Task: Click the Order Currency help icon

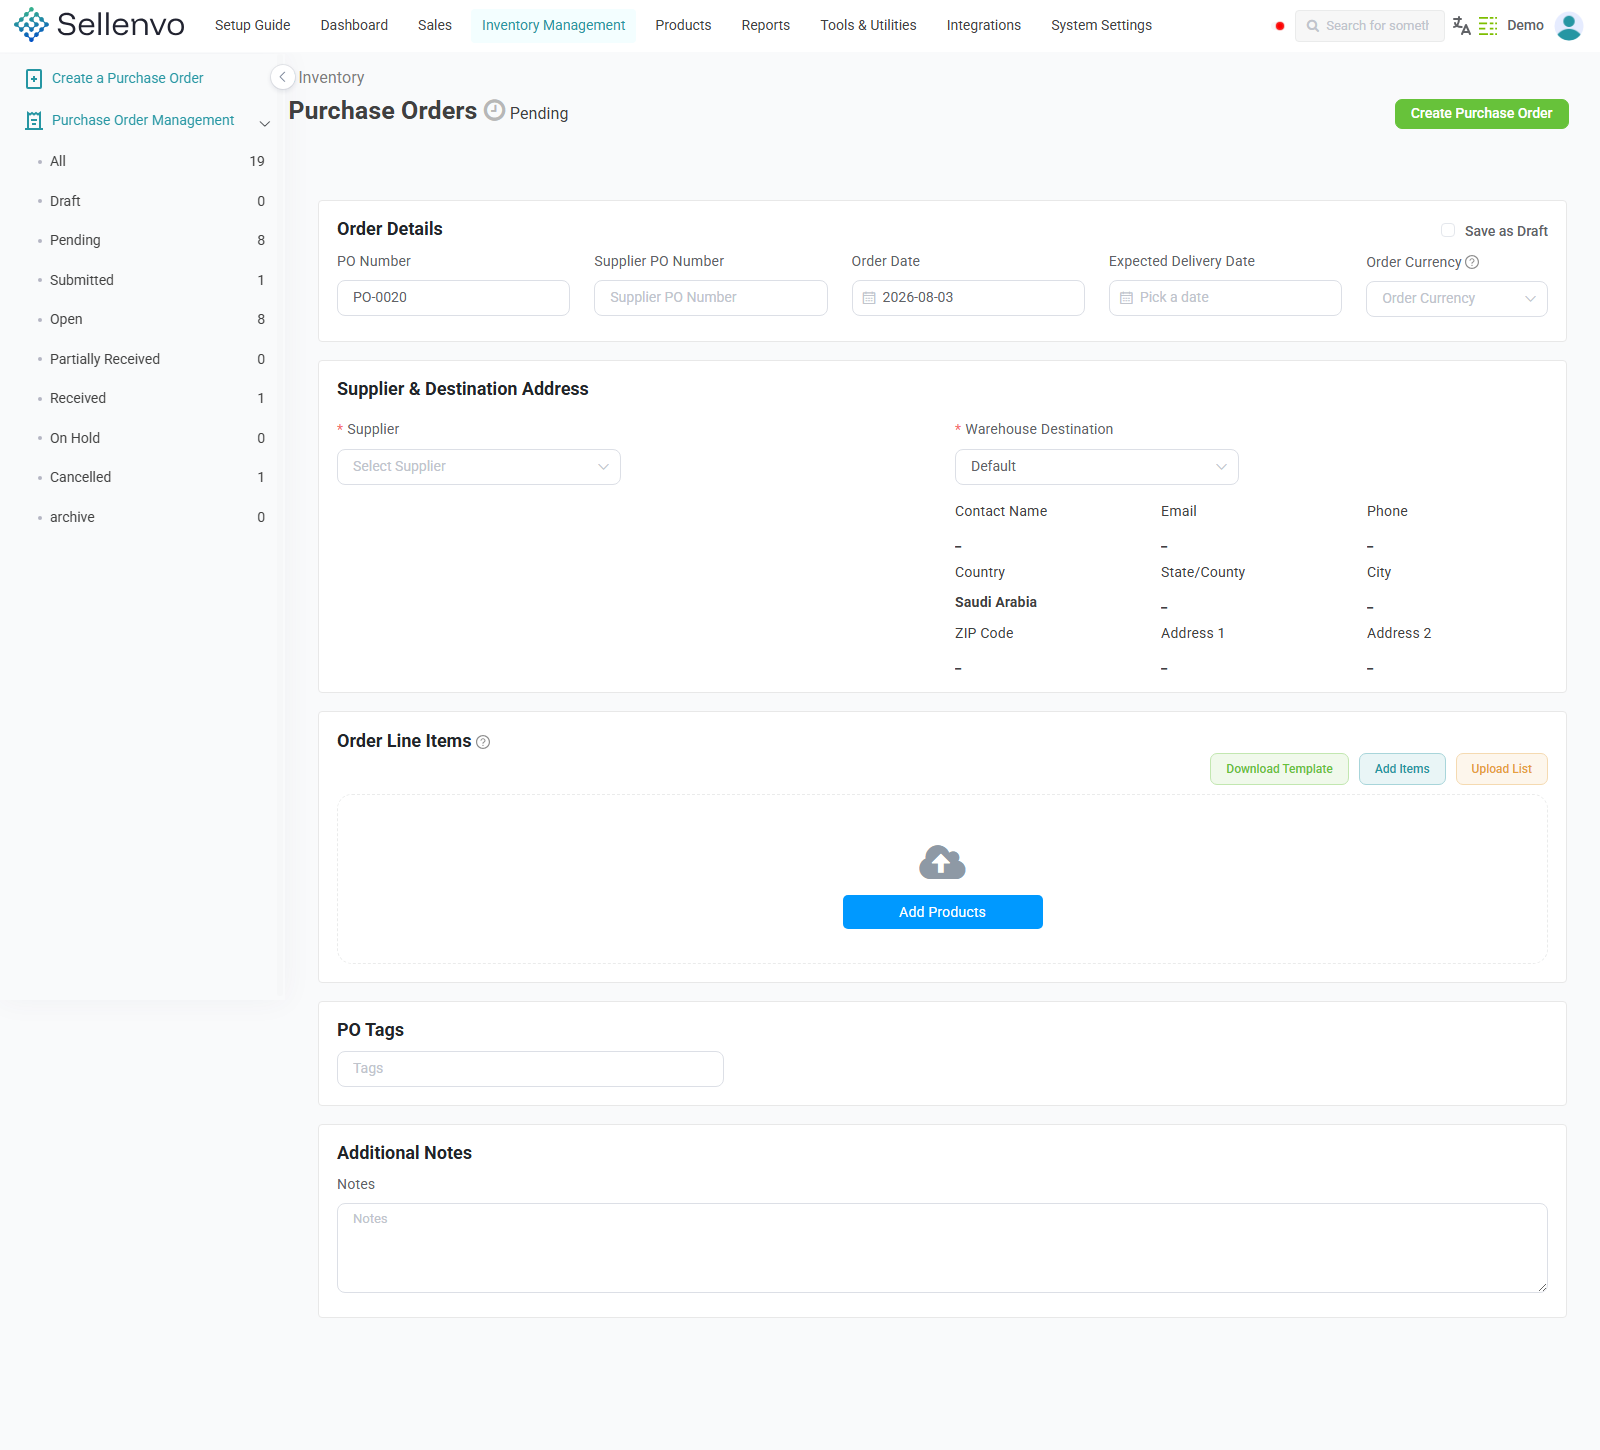Action: pos(1472,262)
